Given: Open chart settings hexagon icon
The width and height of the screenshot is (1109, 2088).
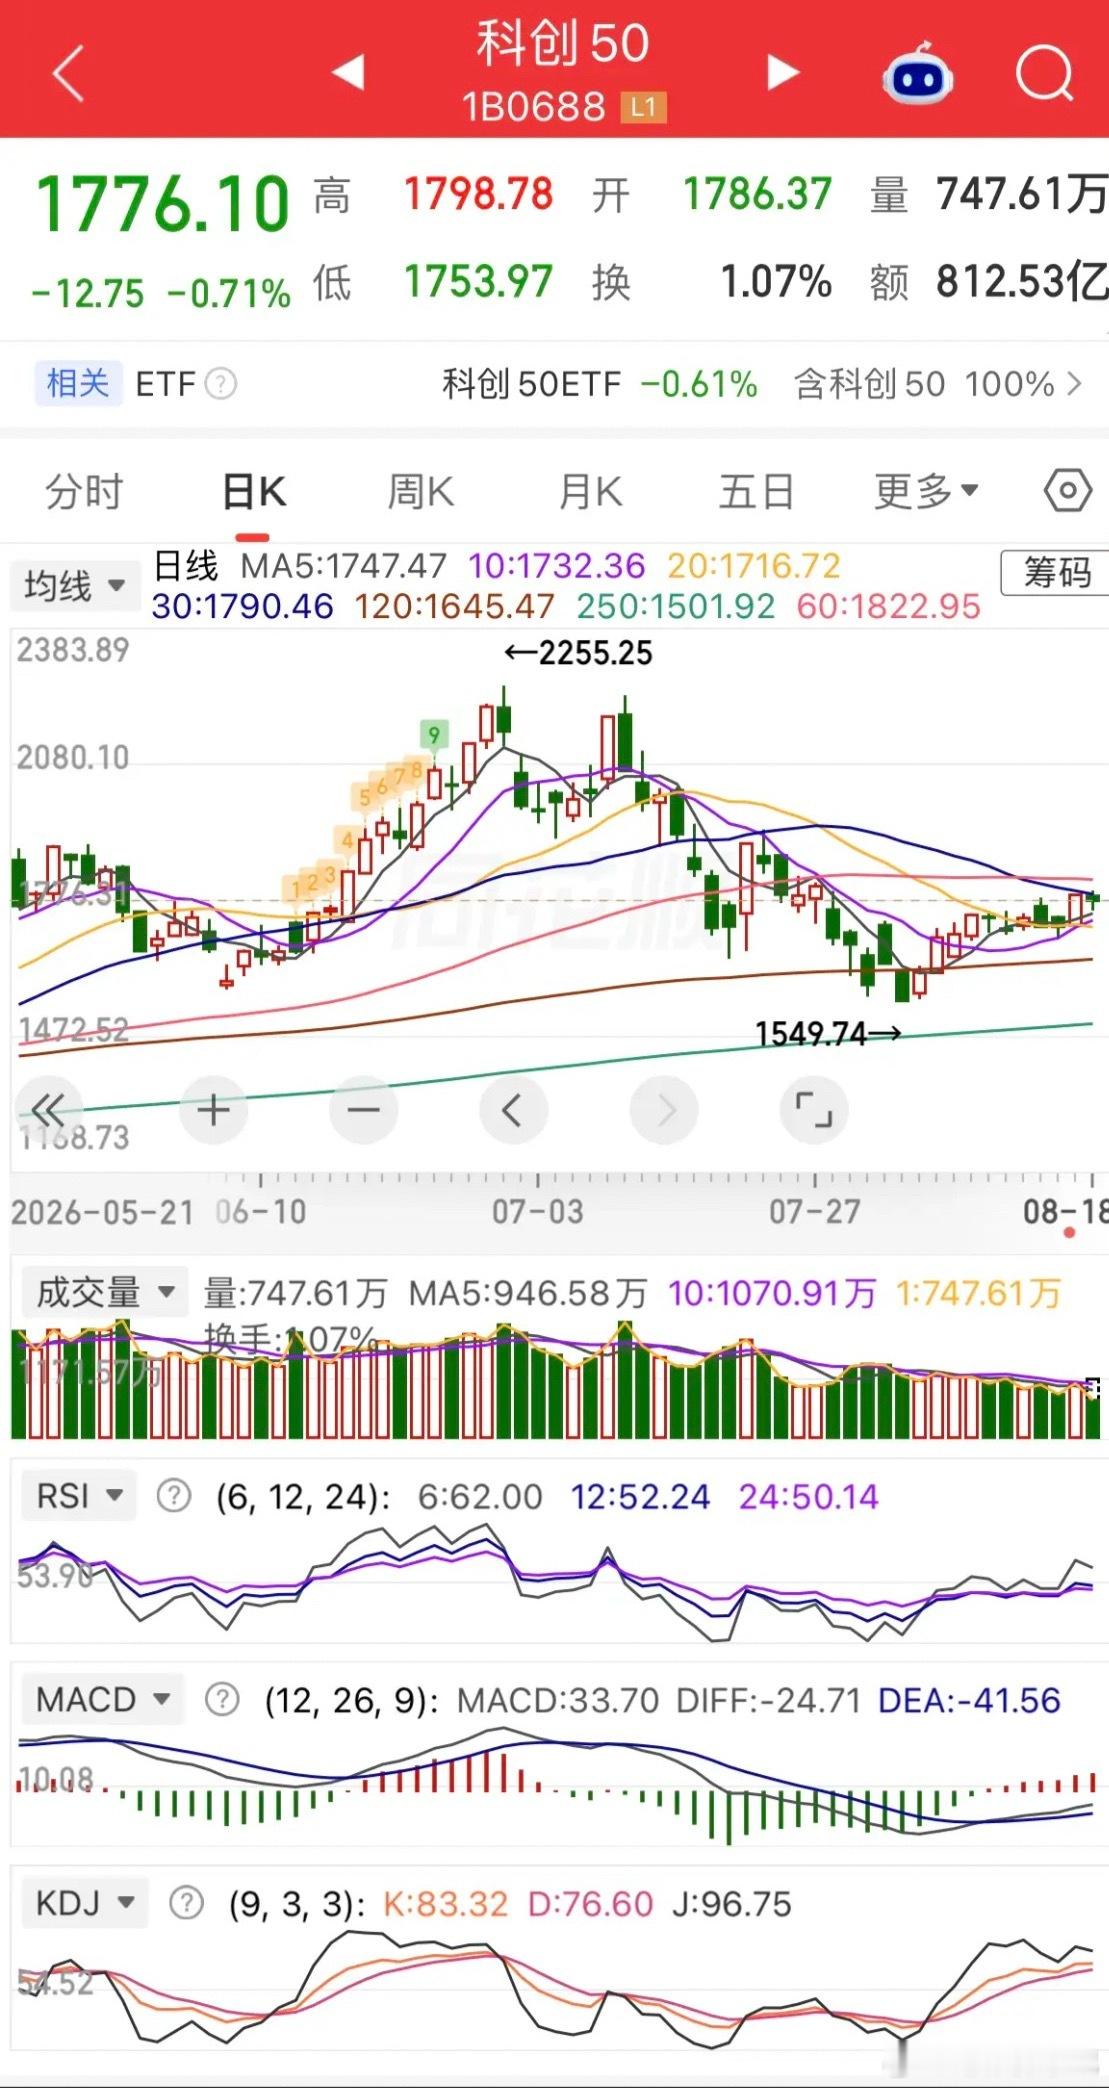Looking at the screenshot, I should 1067,491.
